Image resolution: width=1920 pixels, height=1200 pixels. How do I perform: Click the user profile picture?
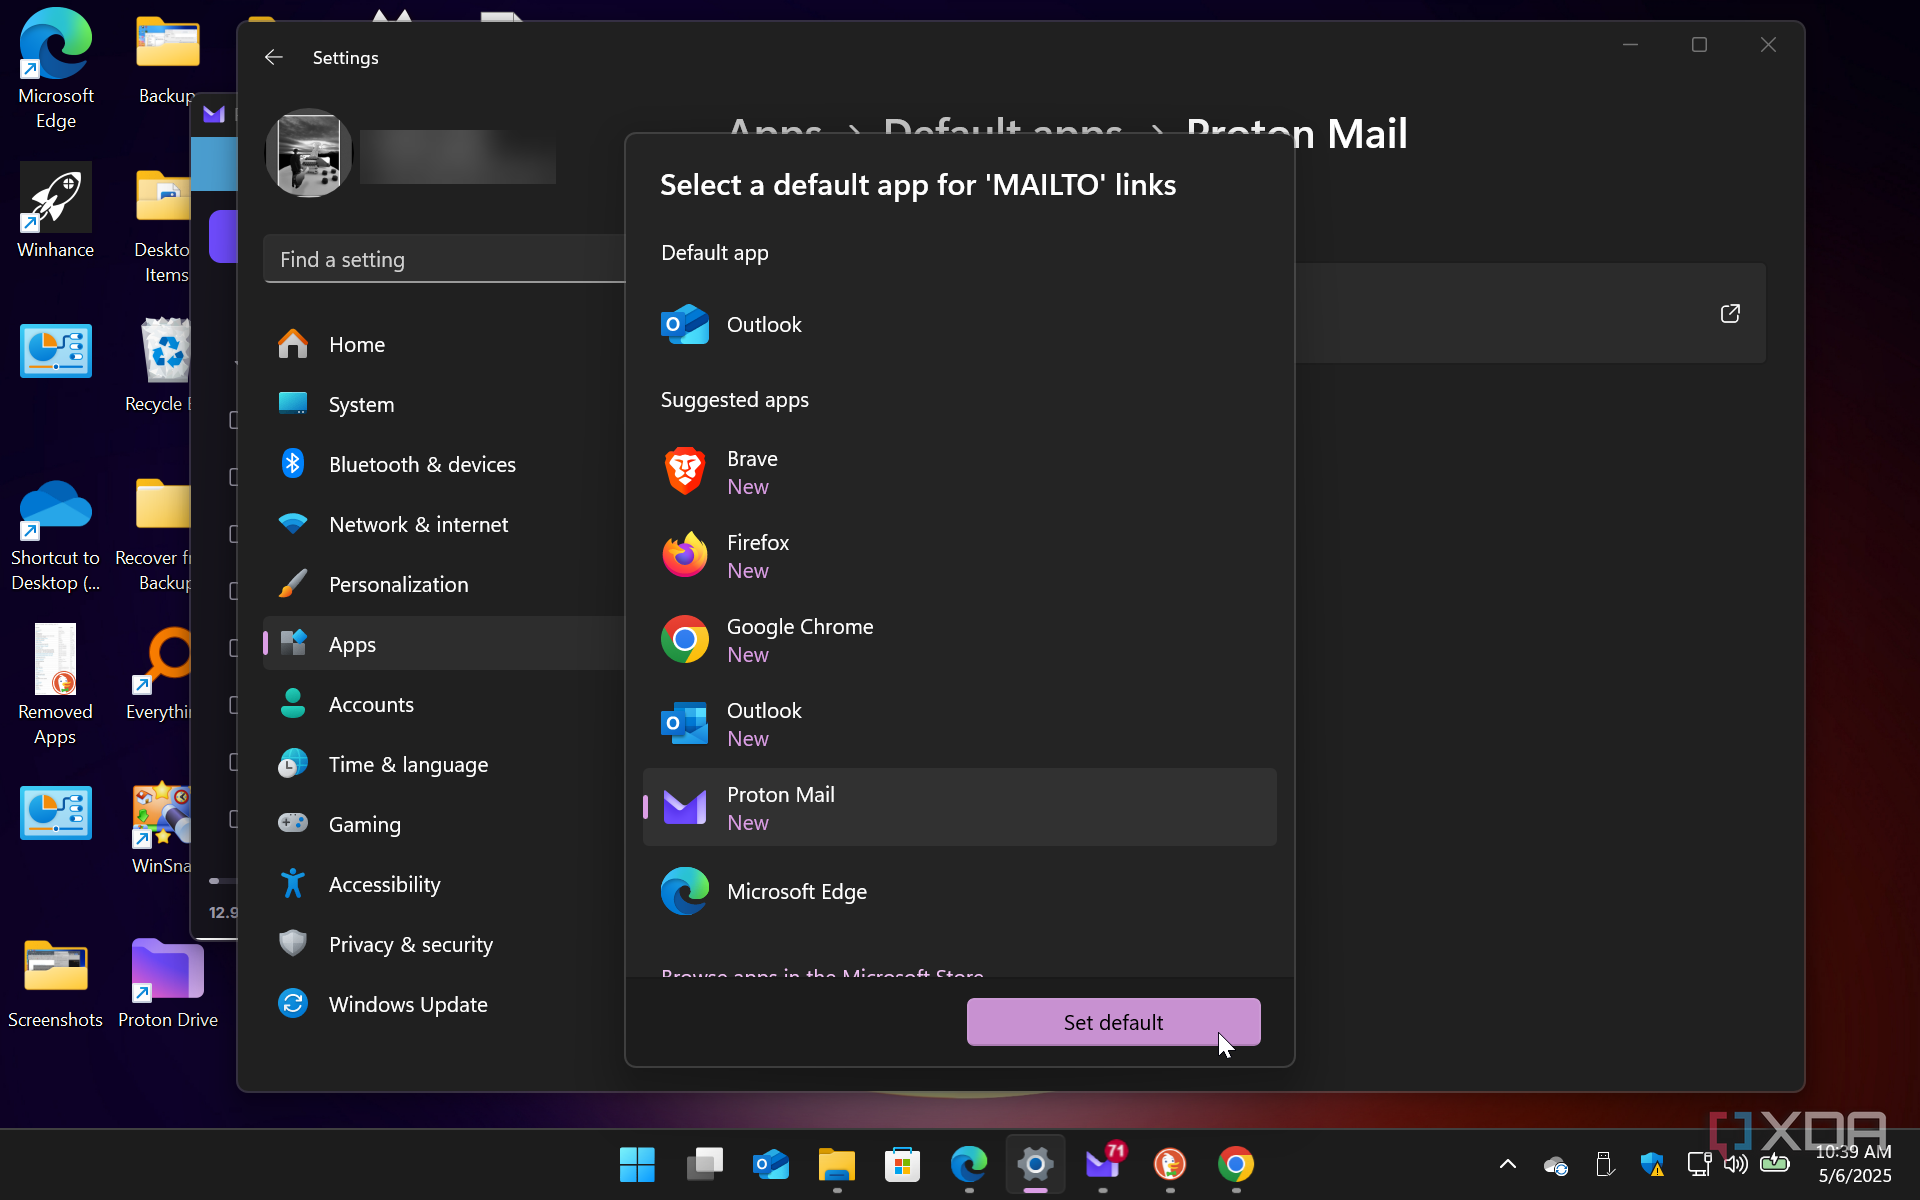309,153
